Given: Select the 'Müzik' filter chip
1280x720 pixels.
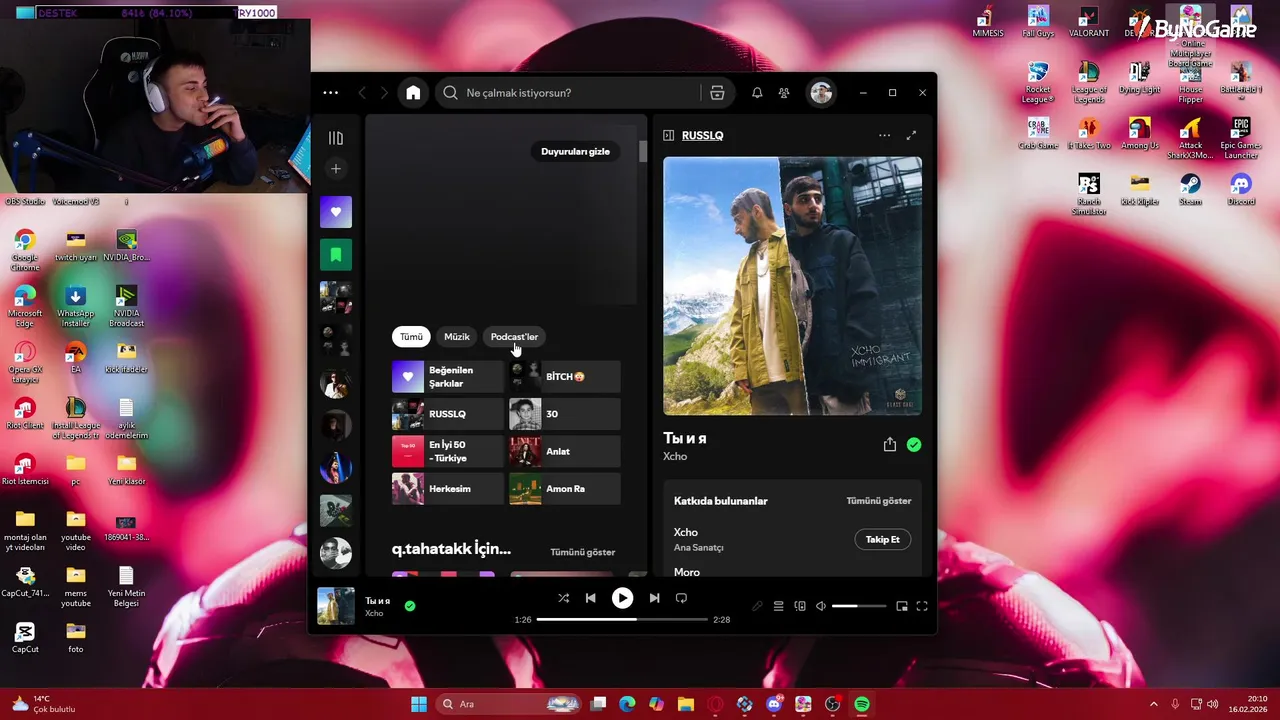Looking at the screenshot, I should point(456,337).
